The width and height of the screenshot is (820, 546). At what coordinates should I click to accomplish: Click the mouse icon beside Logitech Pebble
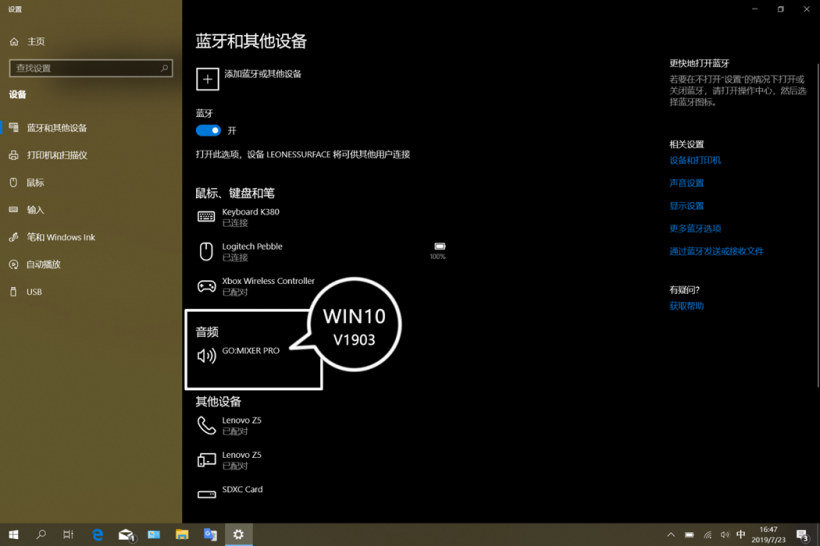click(x=206, y=252)
